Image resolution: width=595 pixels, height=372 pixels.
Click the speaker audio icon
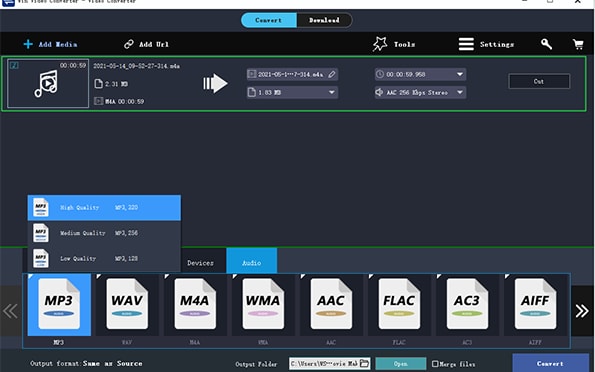pos(379,92)
